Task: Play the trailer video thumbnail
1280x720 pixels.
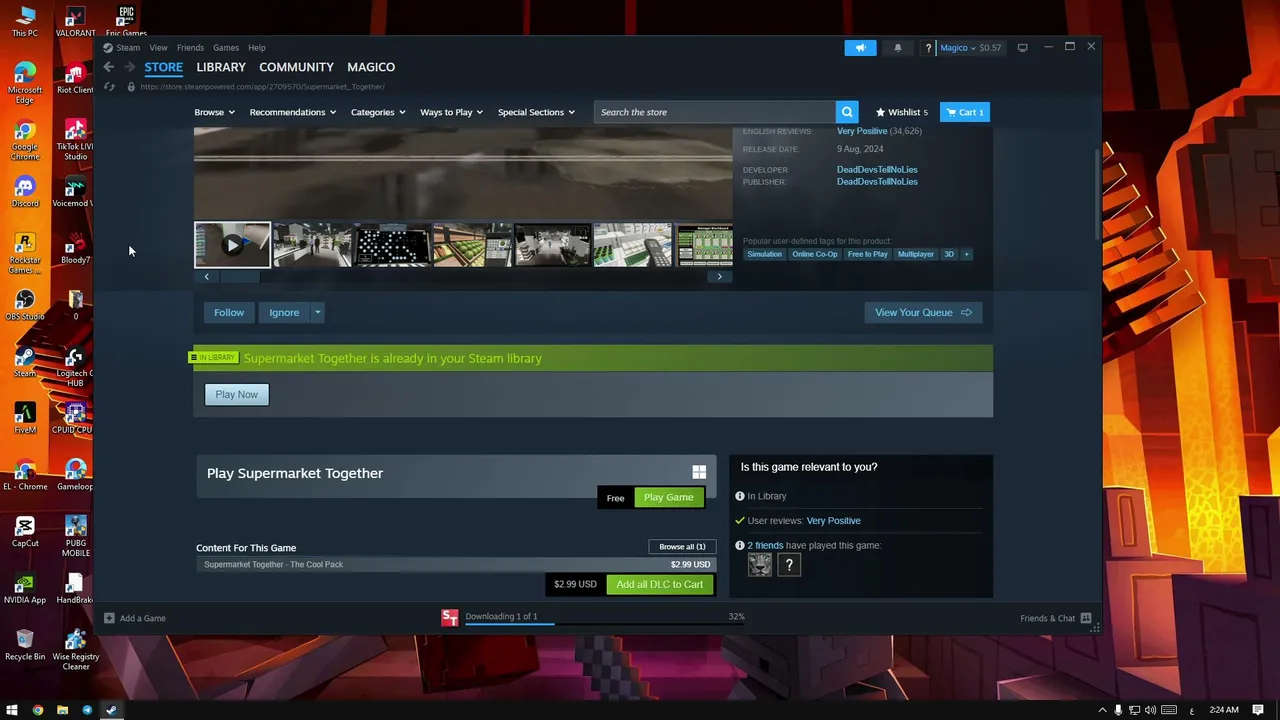Action: point(232,245)
